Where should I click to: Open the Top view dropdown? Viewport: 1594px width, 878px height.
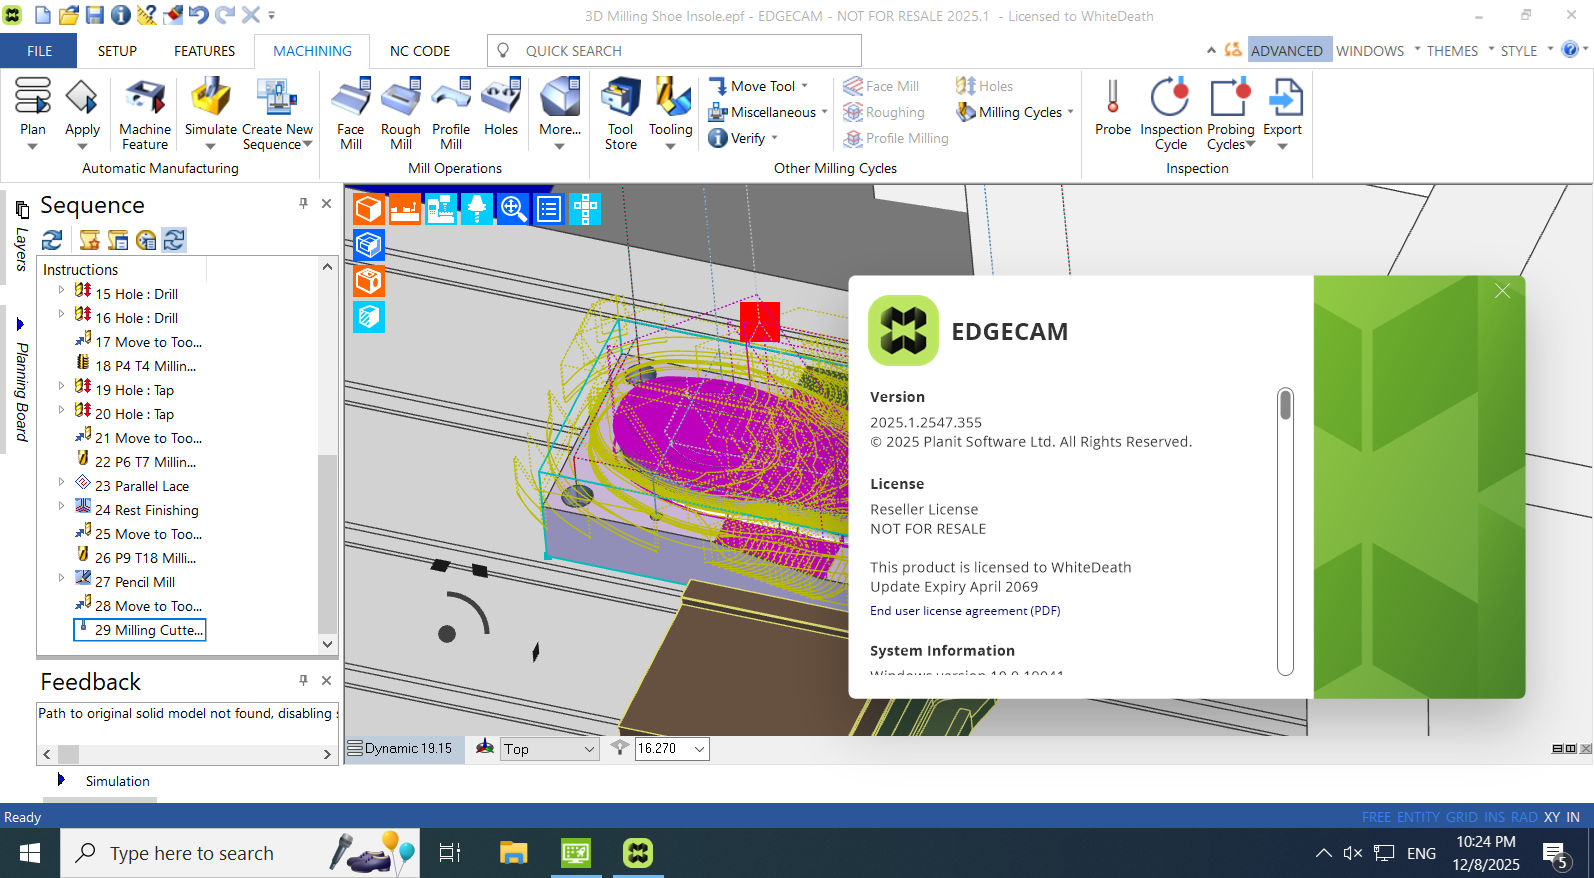coord(589,749)
